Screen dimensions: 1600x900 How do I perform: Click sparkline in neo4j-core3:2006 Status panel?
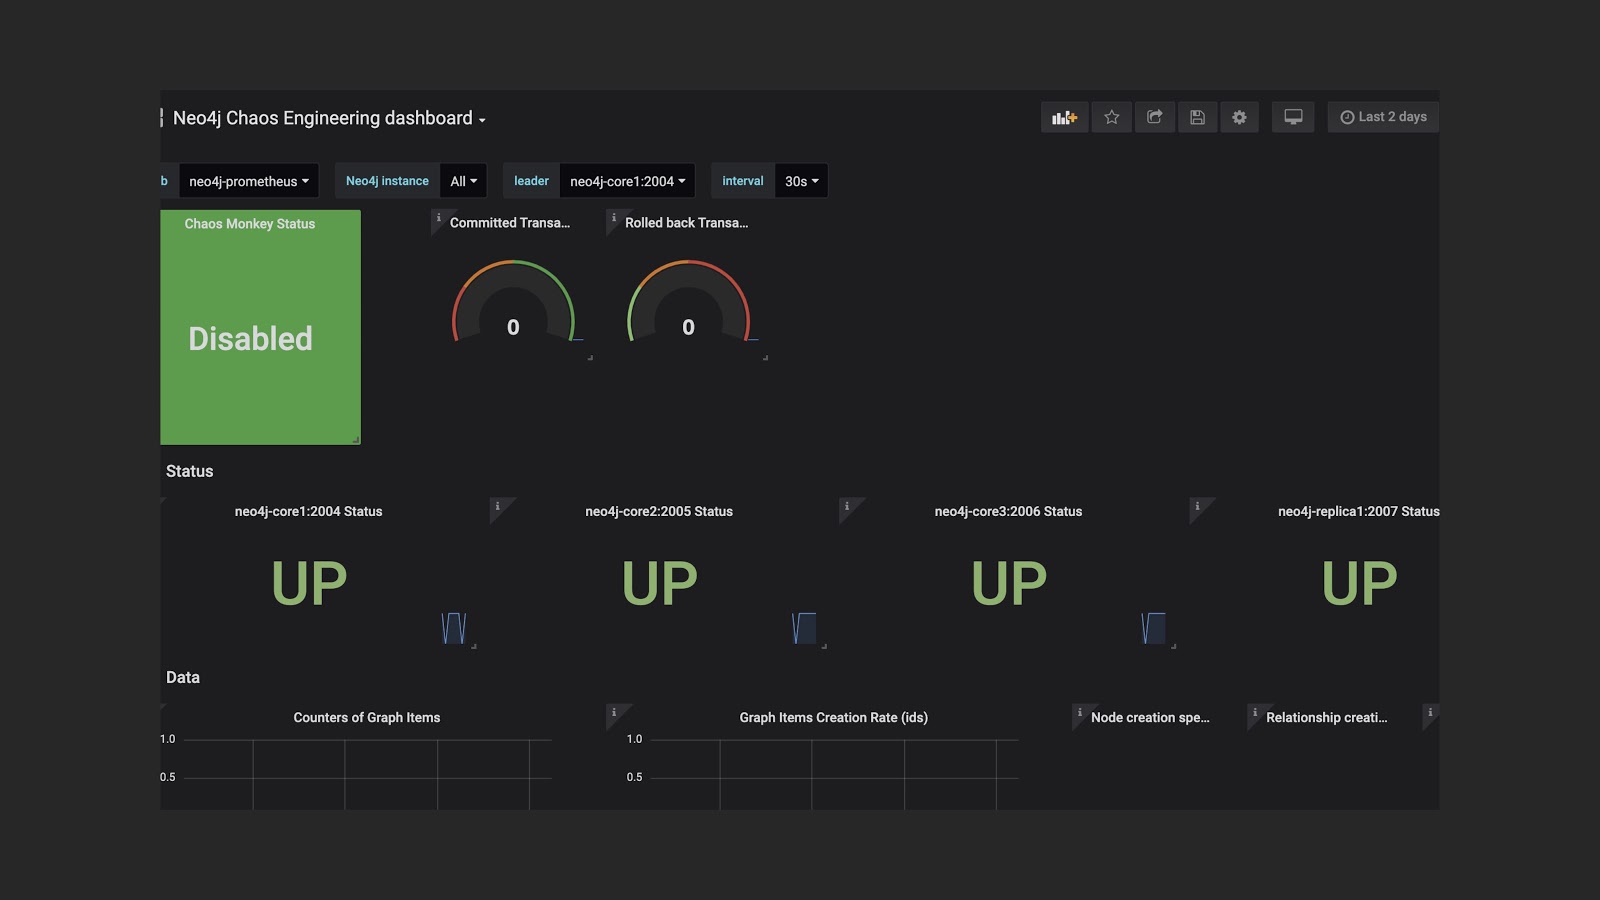pyautogui.click(x=1153, y=628)
